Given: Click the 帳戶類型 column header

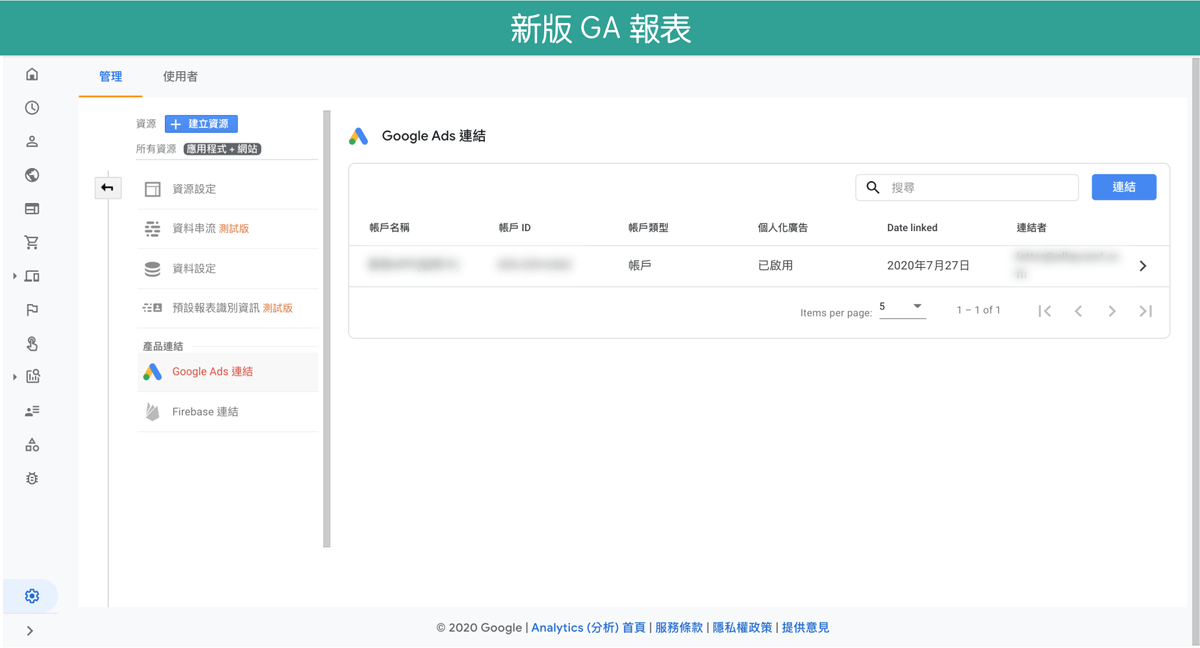Looking at the screenshot, I should pyautogui.click(x=648, y=228).
